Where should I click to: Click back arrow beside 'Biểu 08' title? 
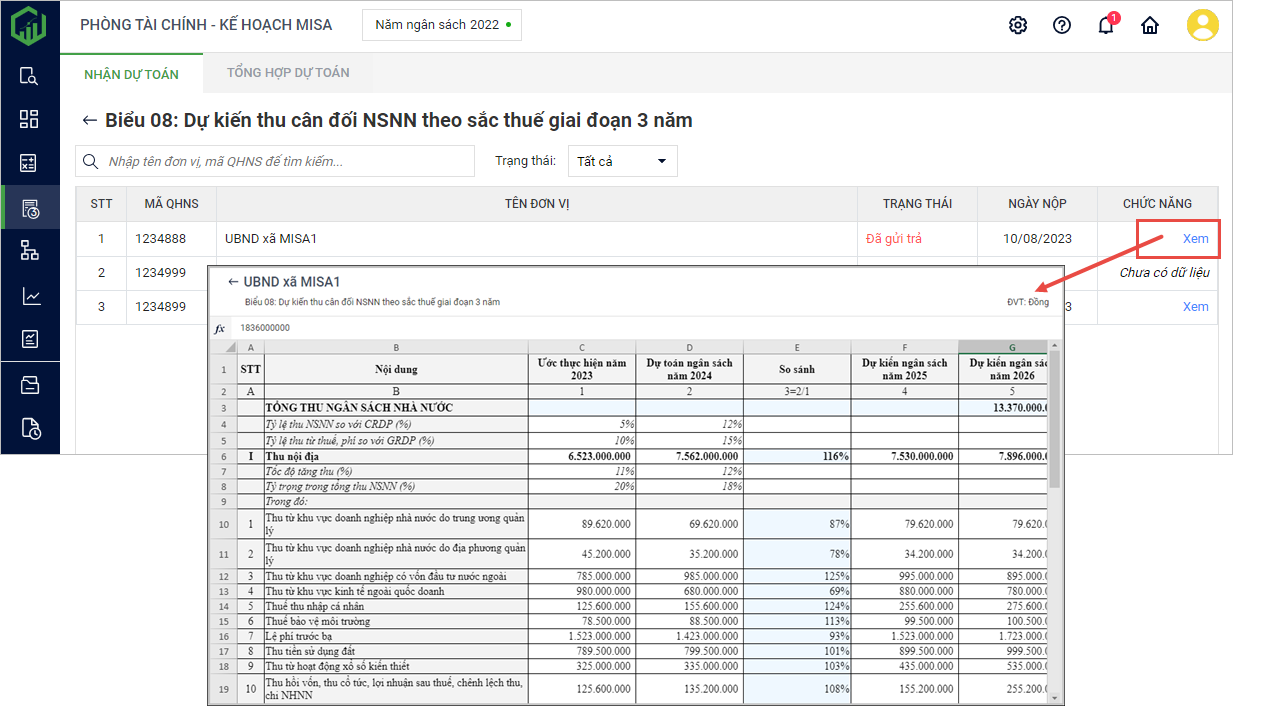click(x=90, y=121)
